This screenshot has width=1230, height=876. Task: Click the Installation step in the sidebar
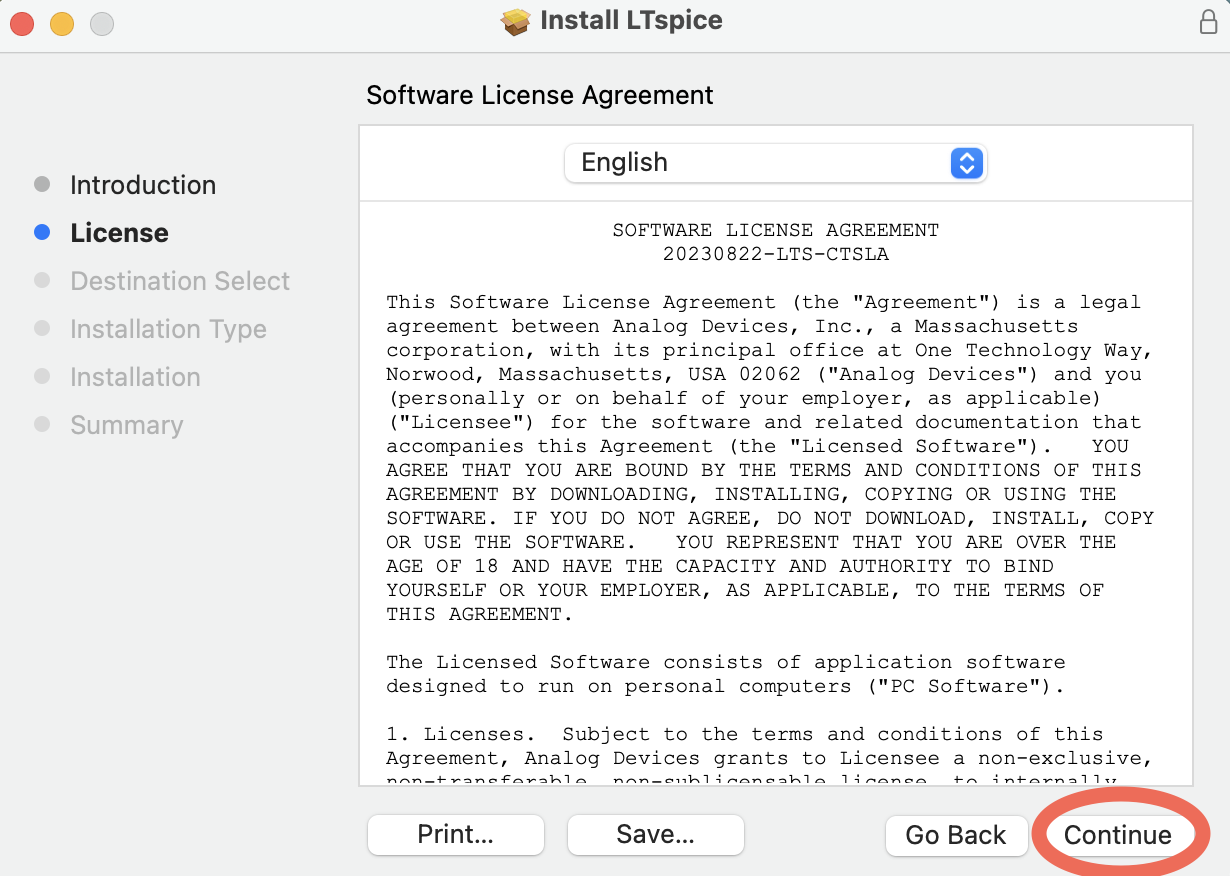coord(135,377)
